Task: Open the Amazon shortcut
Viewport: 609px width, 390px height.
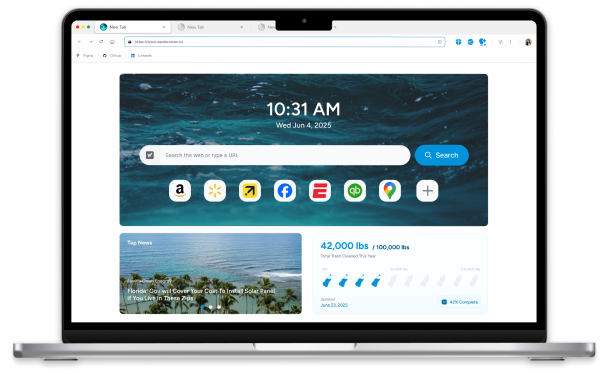Action: pos(180,191)
